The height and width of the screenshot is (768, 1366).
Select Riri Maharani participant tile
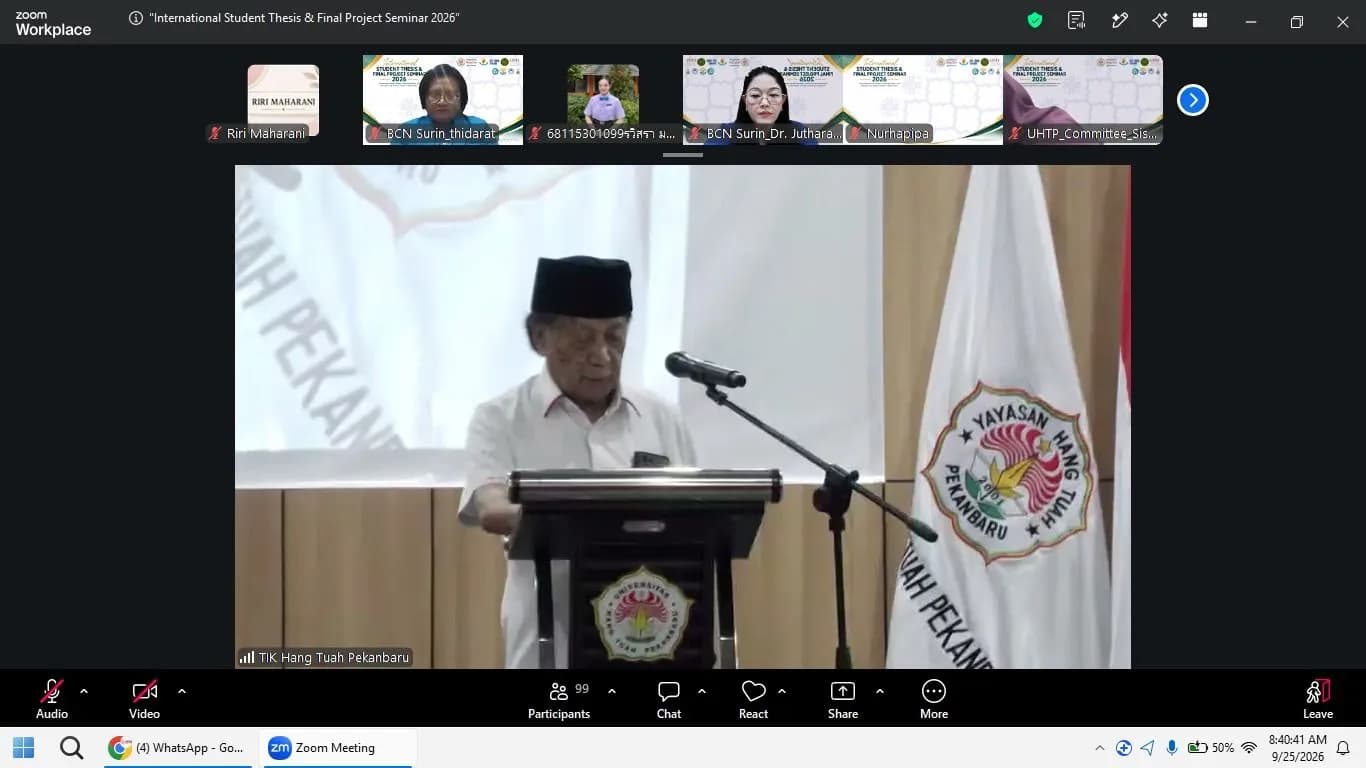point(283,100)
